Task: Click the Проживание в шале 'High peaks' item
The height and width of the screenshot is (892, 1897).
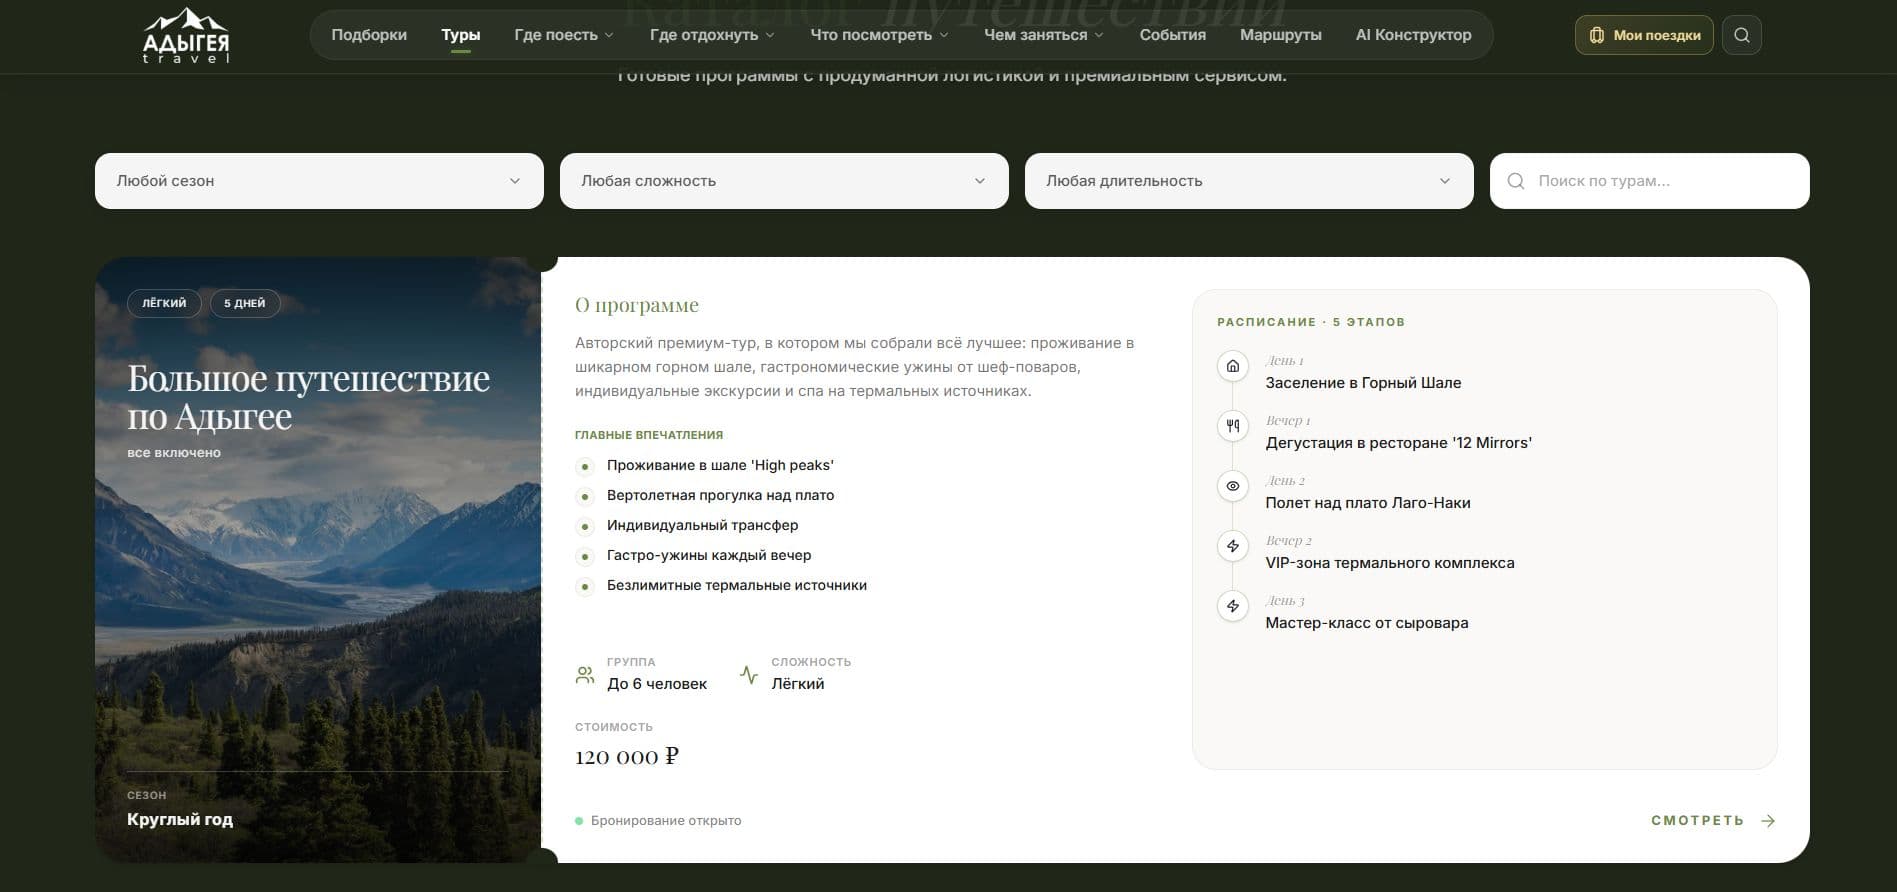Action: tap(720, 465)
